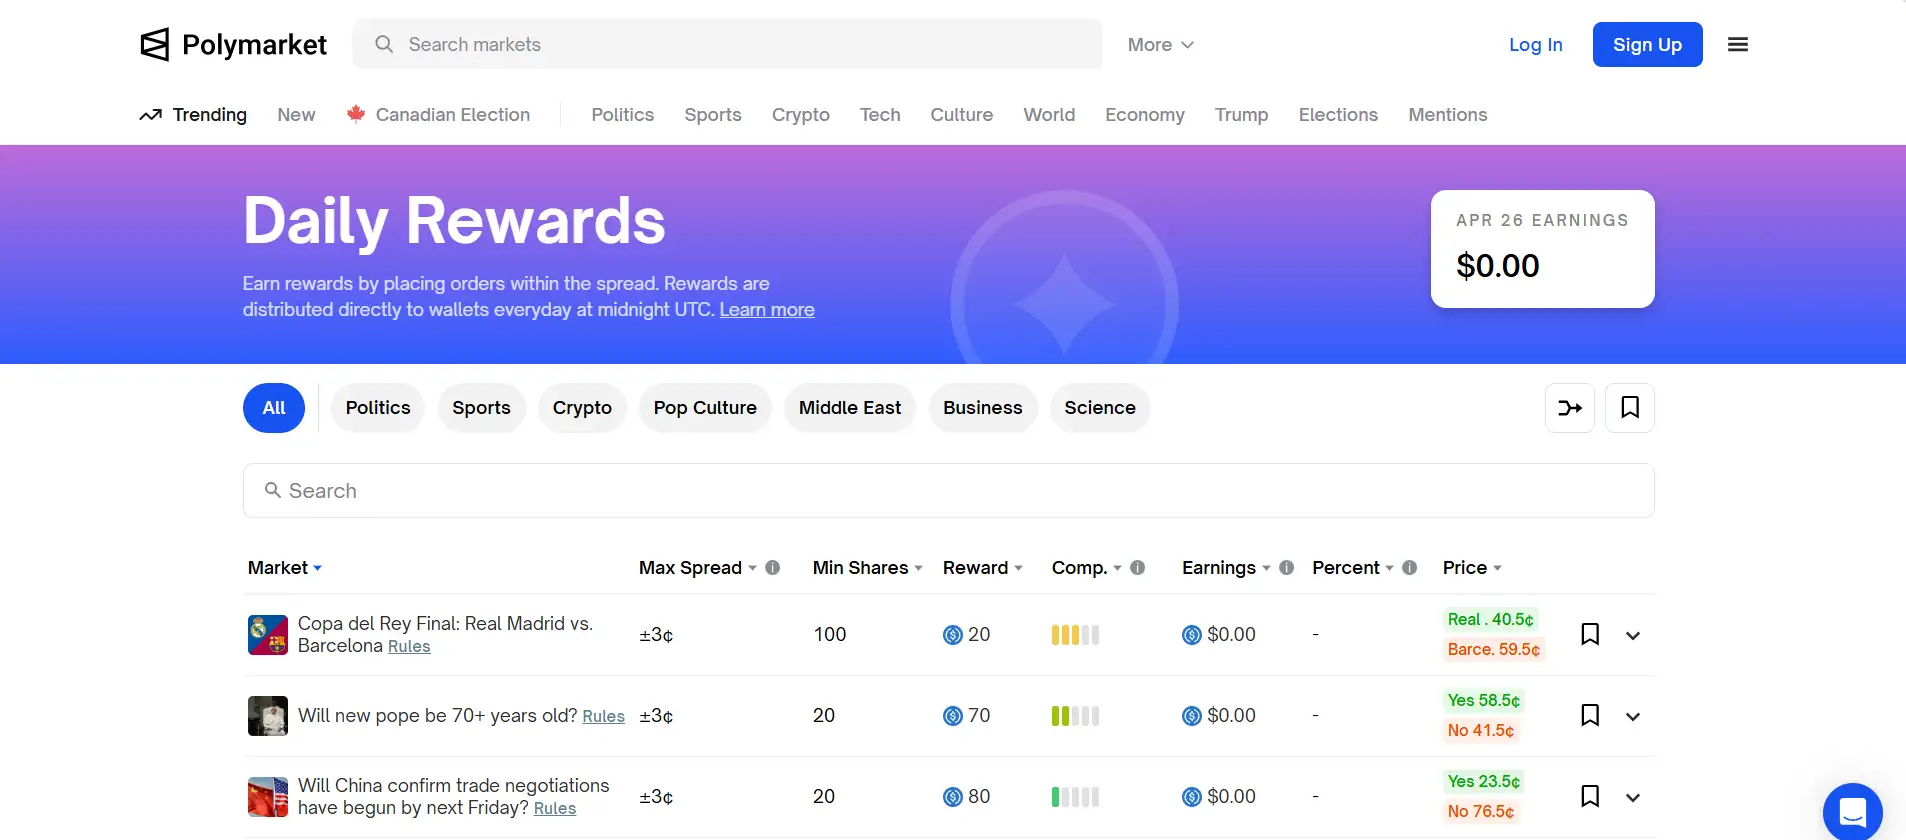Bookmark the new pope 70+ market
Image resolution: width=1906 pixels, height=840 pixels.
click(x=1590, y=716)
